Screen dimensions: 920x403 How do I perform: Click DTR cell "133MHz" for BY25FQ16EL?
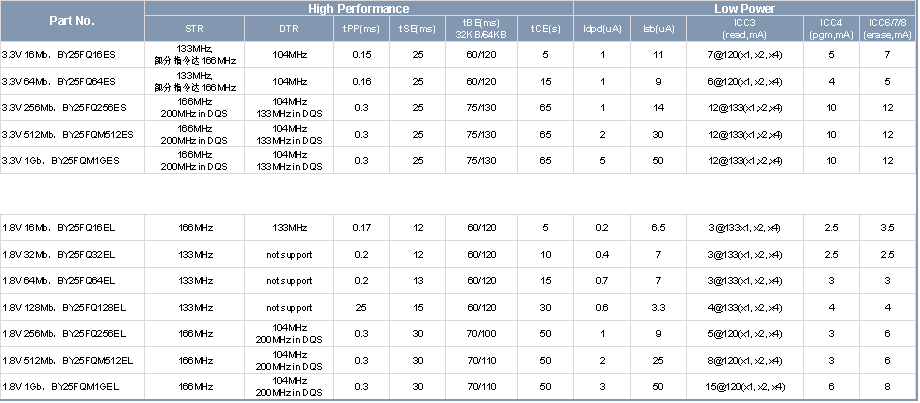[289, 228]
